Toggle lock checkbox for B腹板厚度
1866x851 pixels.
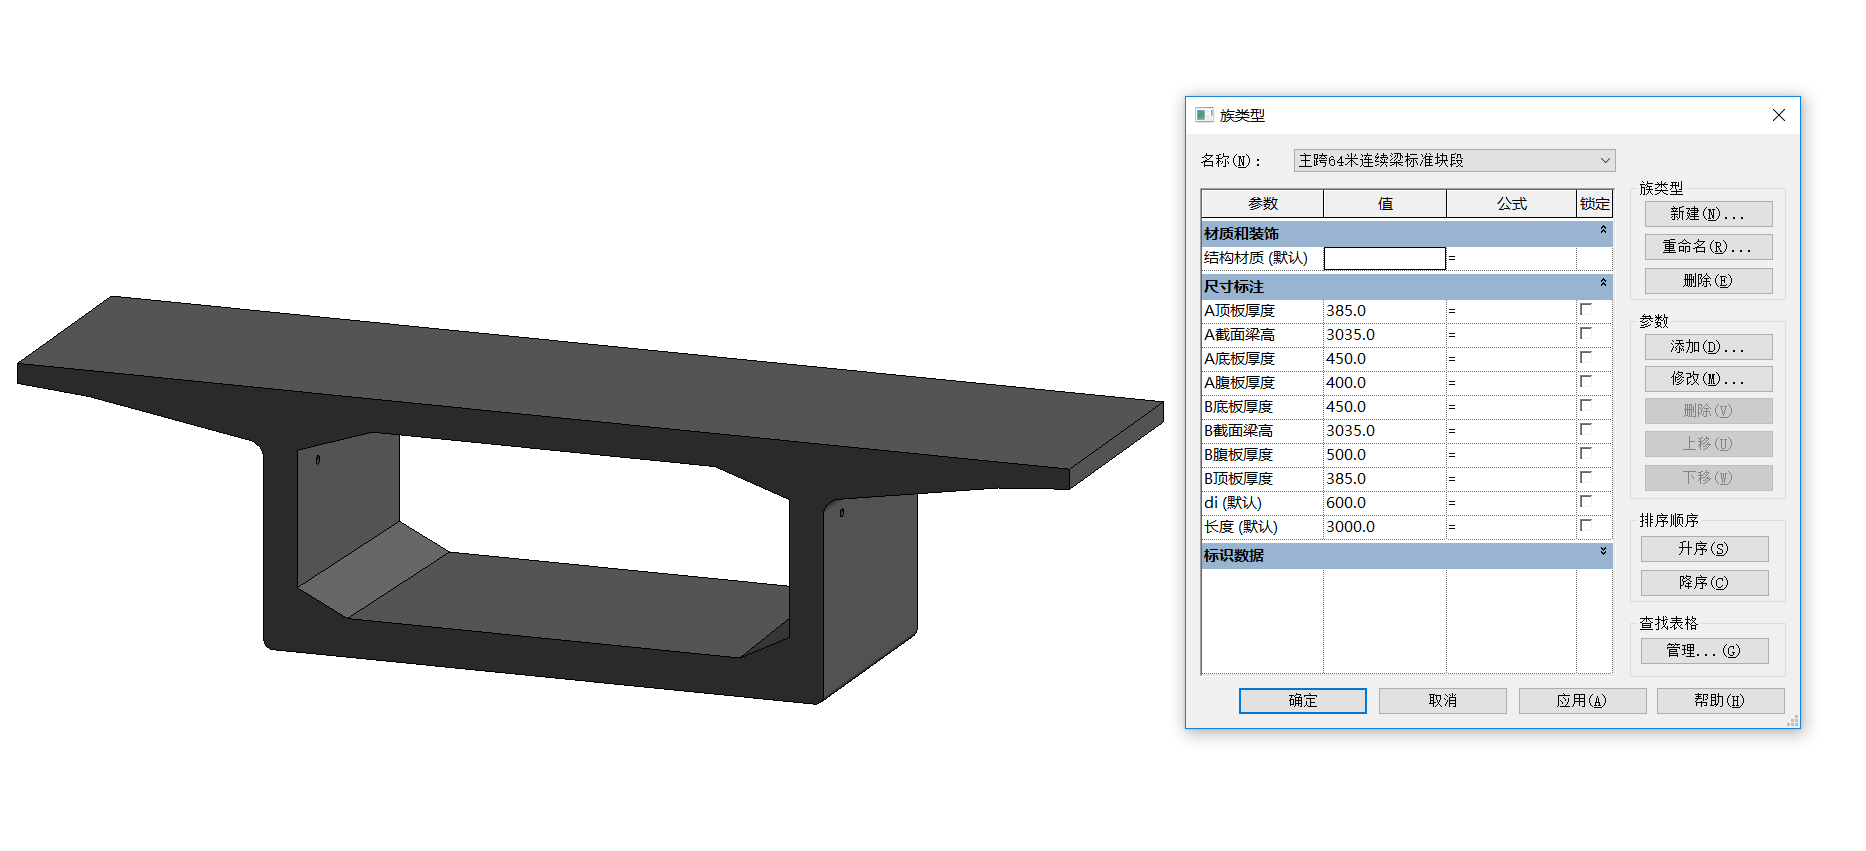pos(1586,453)
